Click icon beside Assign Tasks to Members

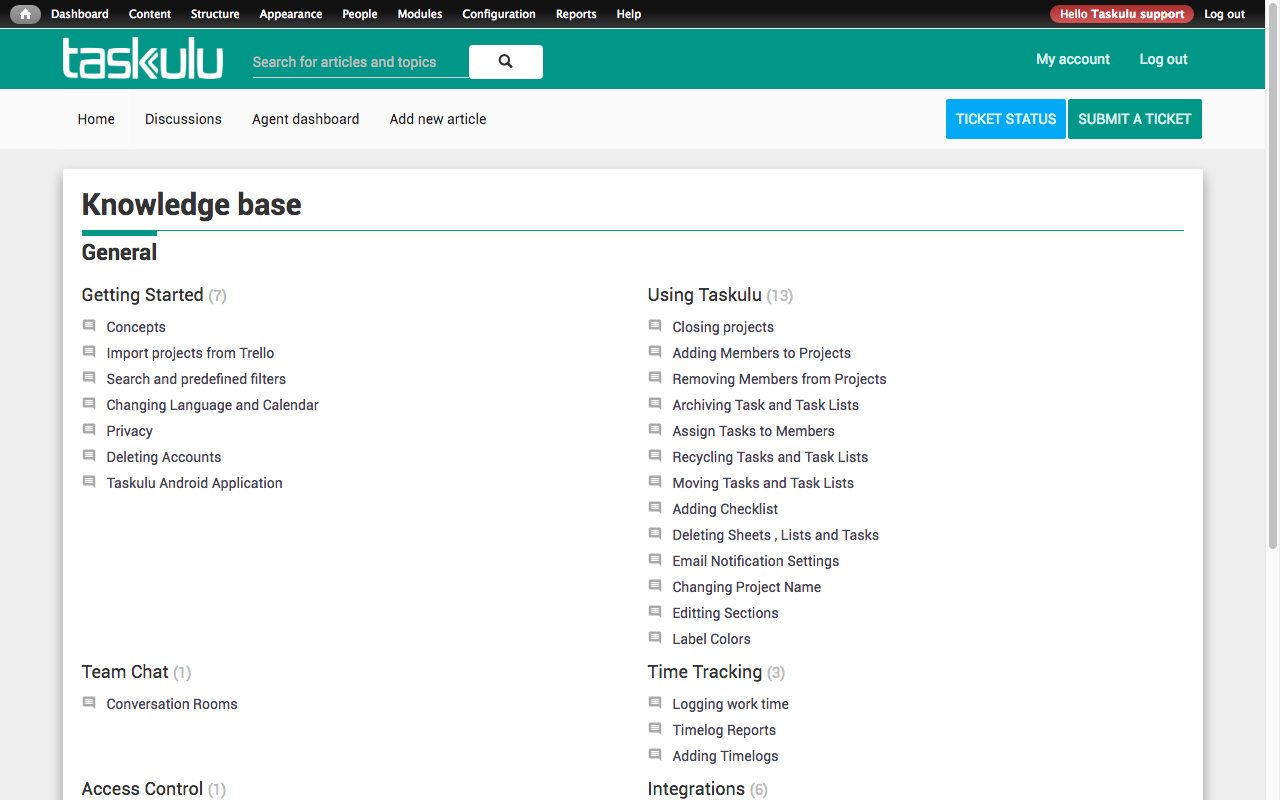pyautogui.click(x=655, y=430)
